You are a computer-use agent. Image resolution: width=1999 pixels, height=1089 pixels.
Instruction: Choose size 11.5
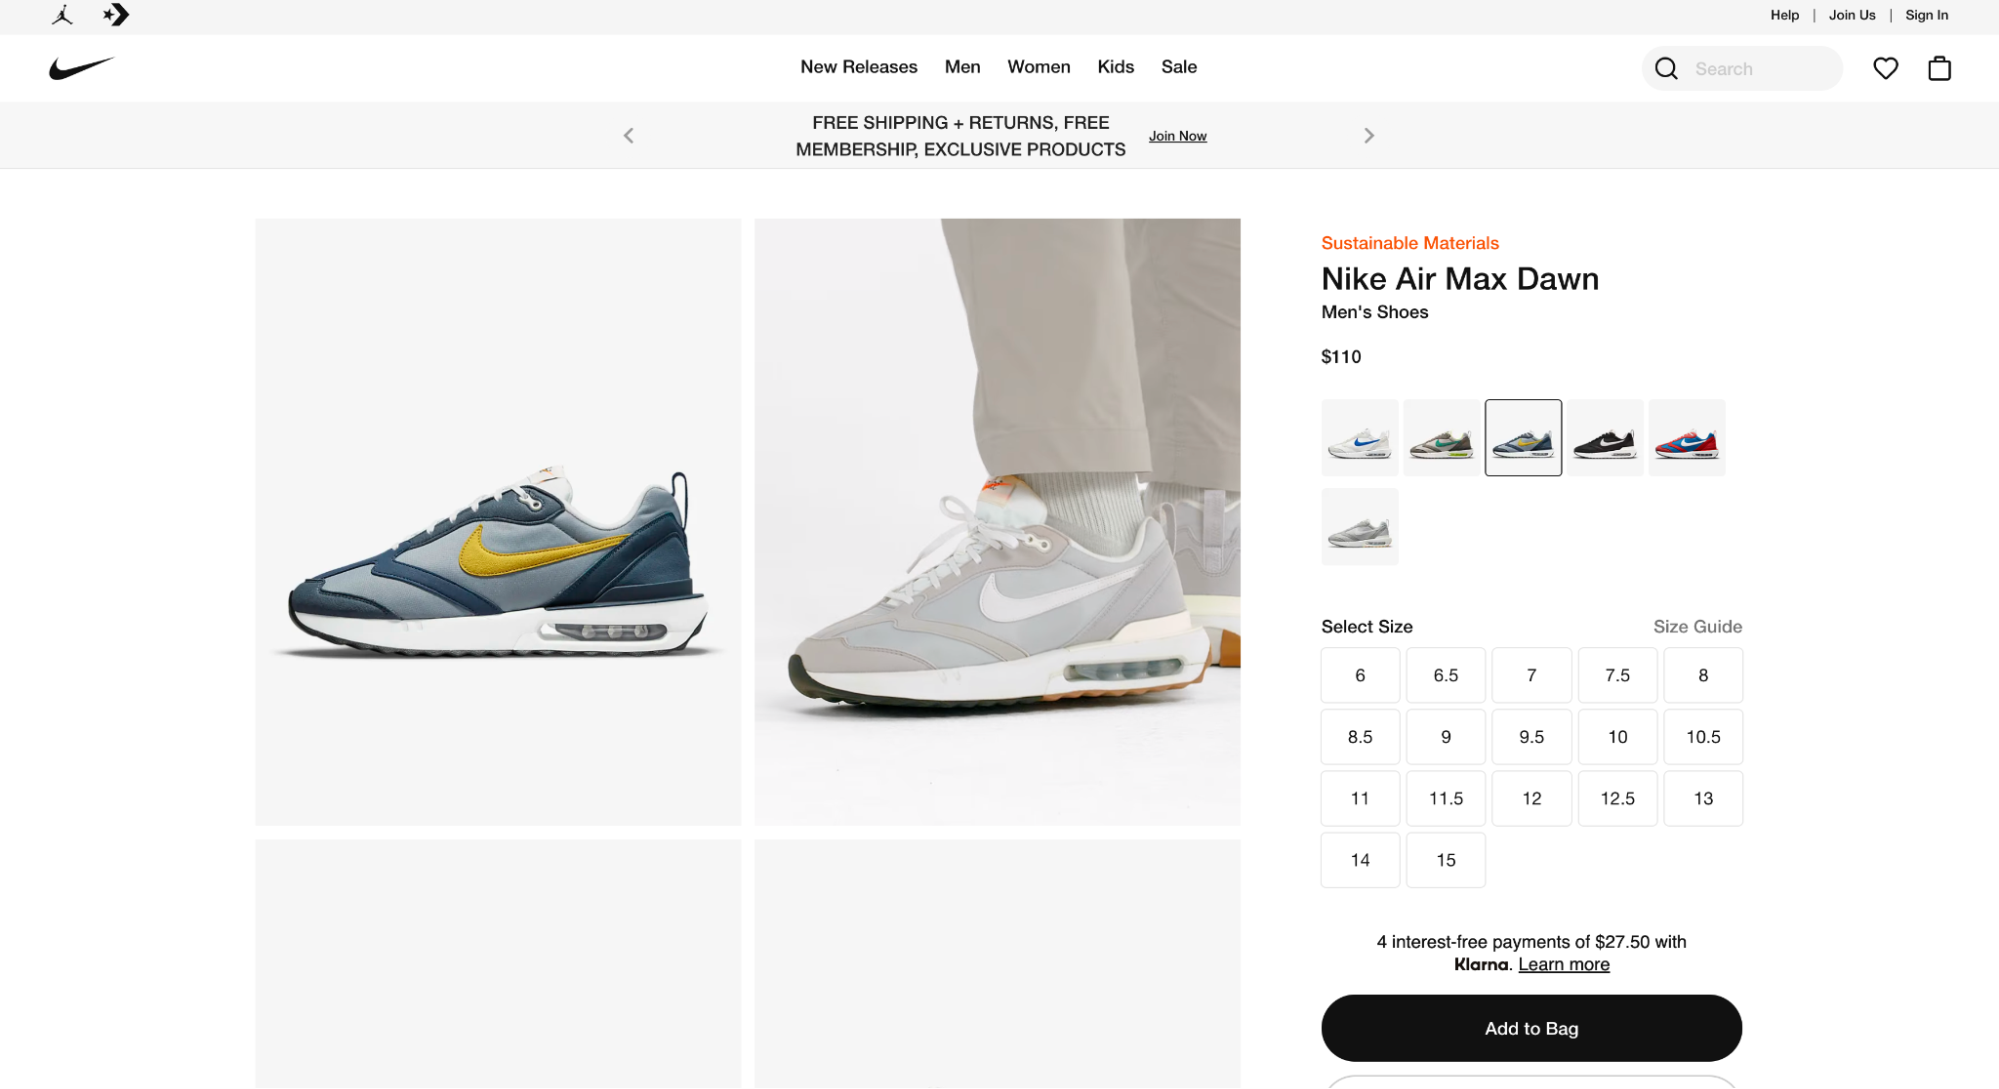[1446, 799]
